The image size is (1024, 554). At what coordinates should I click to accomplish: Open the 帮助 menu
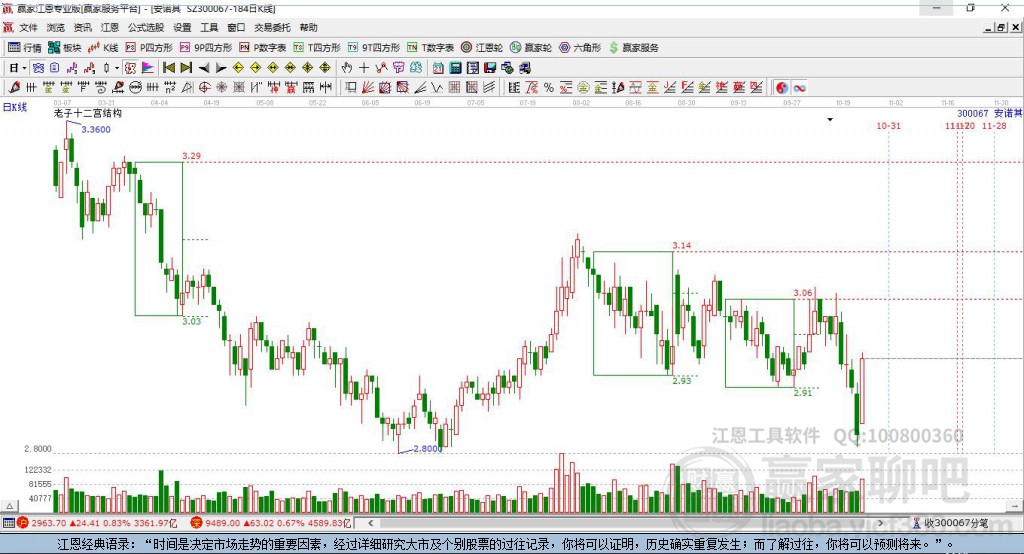(x=308, y=27)
